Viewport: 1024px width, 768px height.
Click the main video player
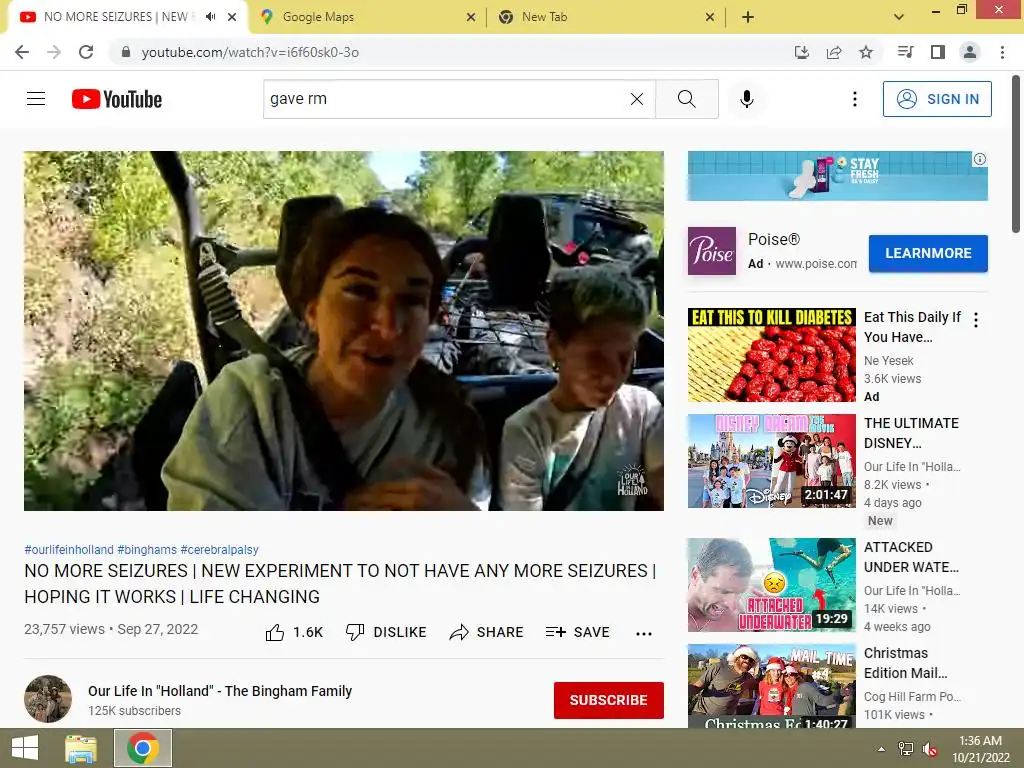point(344,331)
